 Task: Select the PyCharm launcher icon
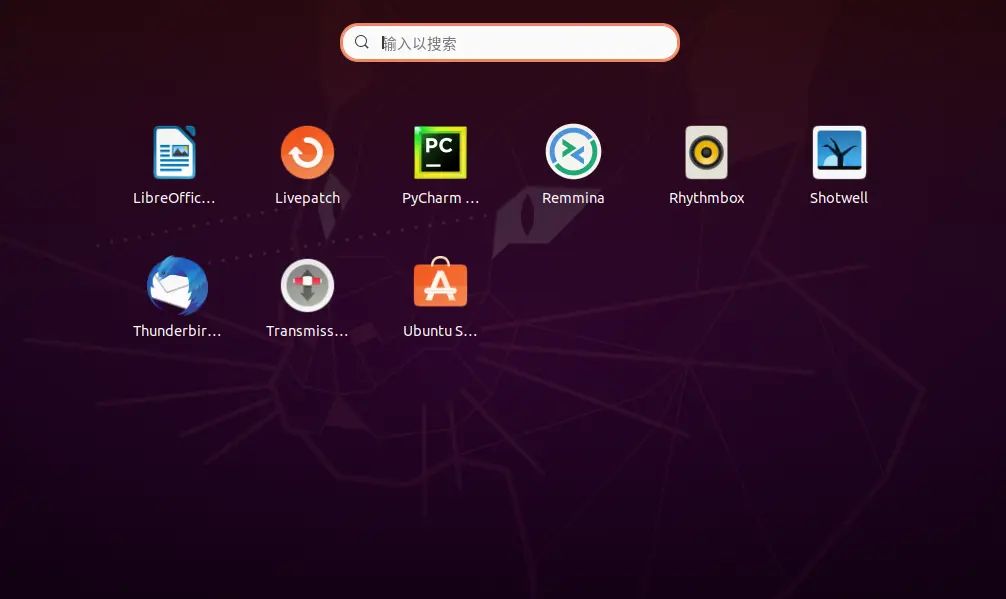(x=440, y=152)
